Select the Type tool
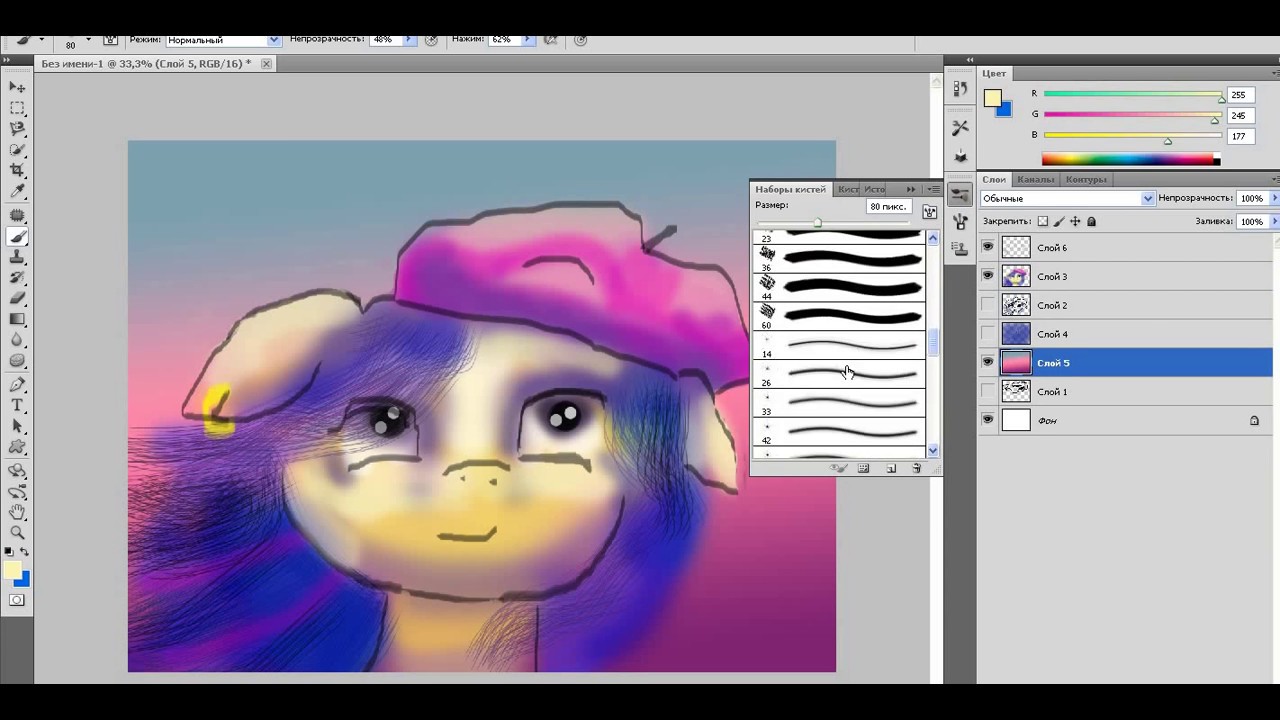Viewport: 1280px width, 720px height. (x=17, y=406)
